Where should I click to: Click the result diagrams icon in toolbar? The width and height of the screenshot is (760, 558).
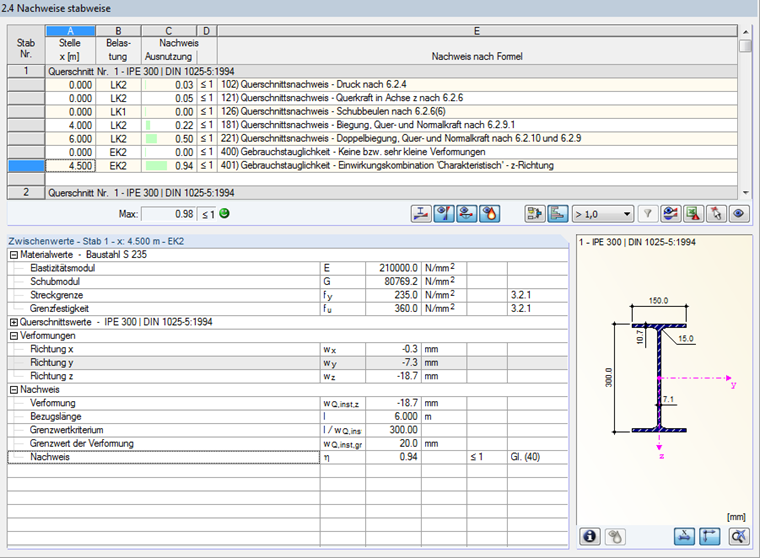point(670,213)
